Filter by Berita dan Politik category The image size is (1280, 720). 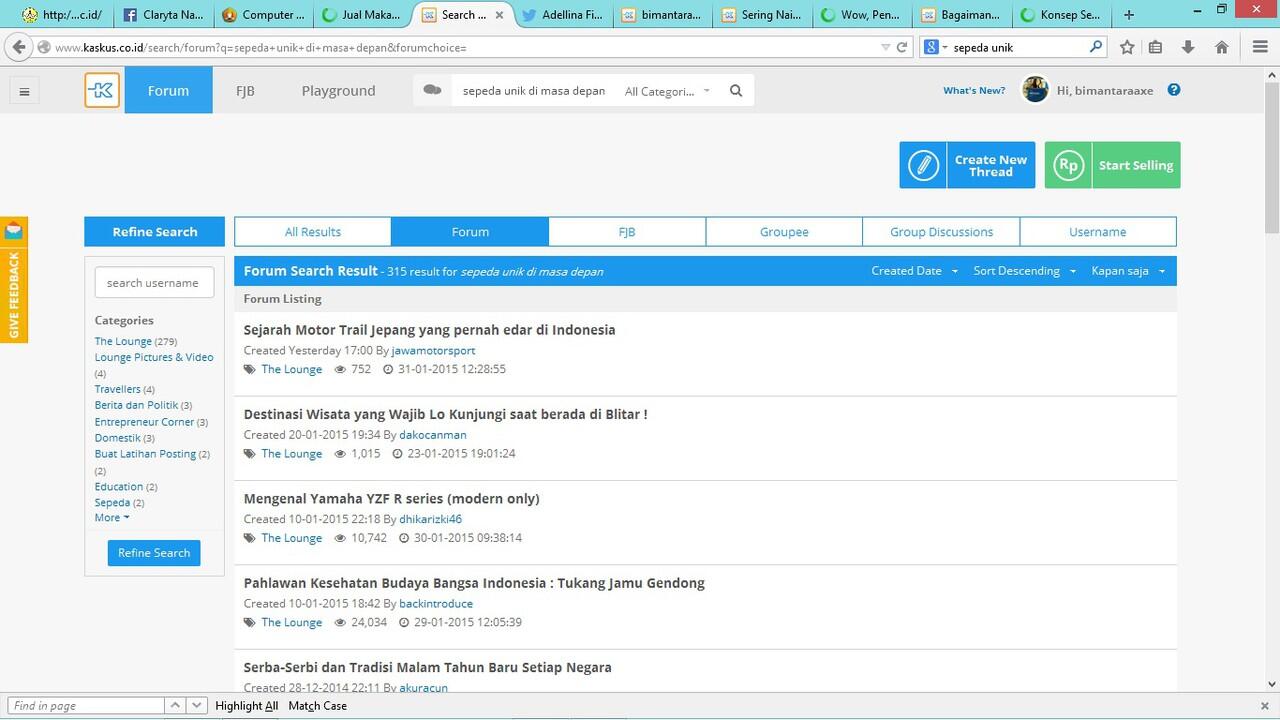point(136,406)
